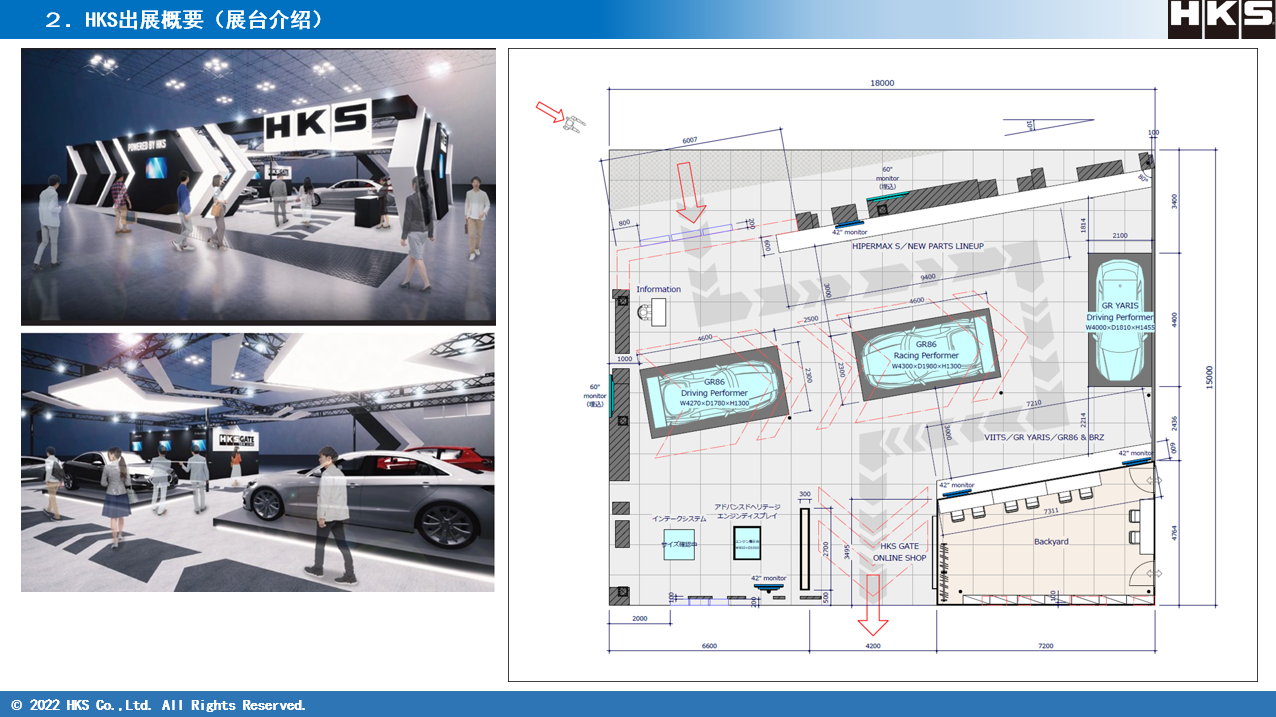This screenshot has height=717, width=1276.
Task: Open the top booth exterior rendering
Action: (258, 186)
